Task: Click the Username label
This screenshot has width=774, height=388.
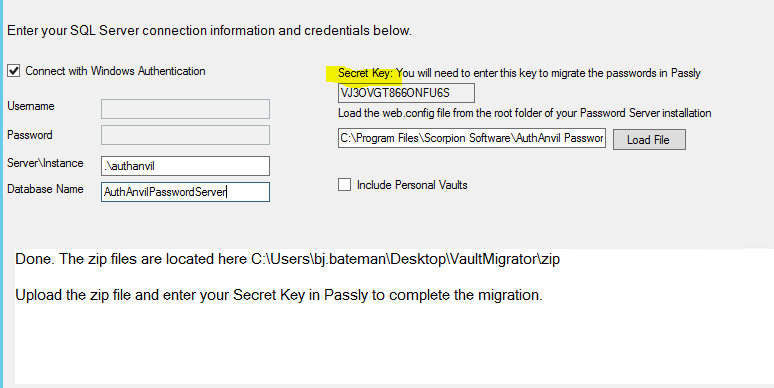Action: [x=31, y=106]
